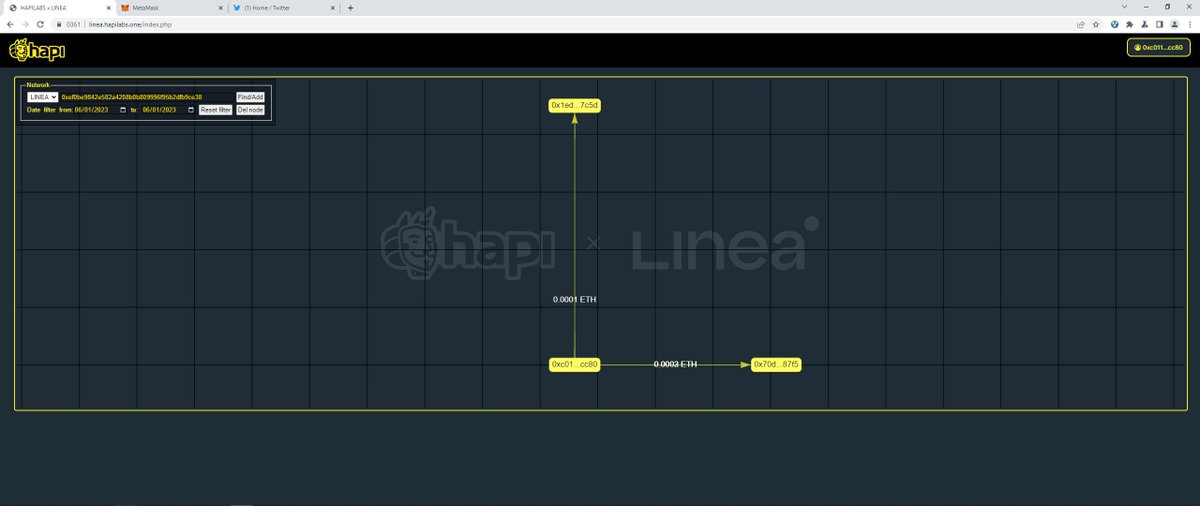This screenshot has width=1200, height=506.
Task: Click the Find/Add button
Action: pyautogui.click(x=250, y=97)
